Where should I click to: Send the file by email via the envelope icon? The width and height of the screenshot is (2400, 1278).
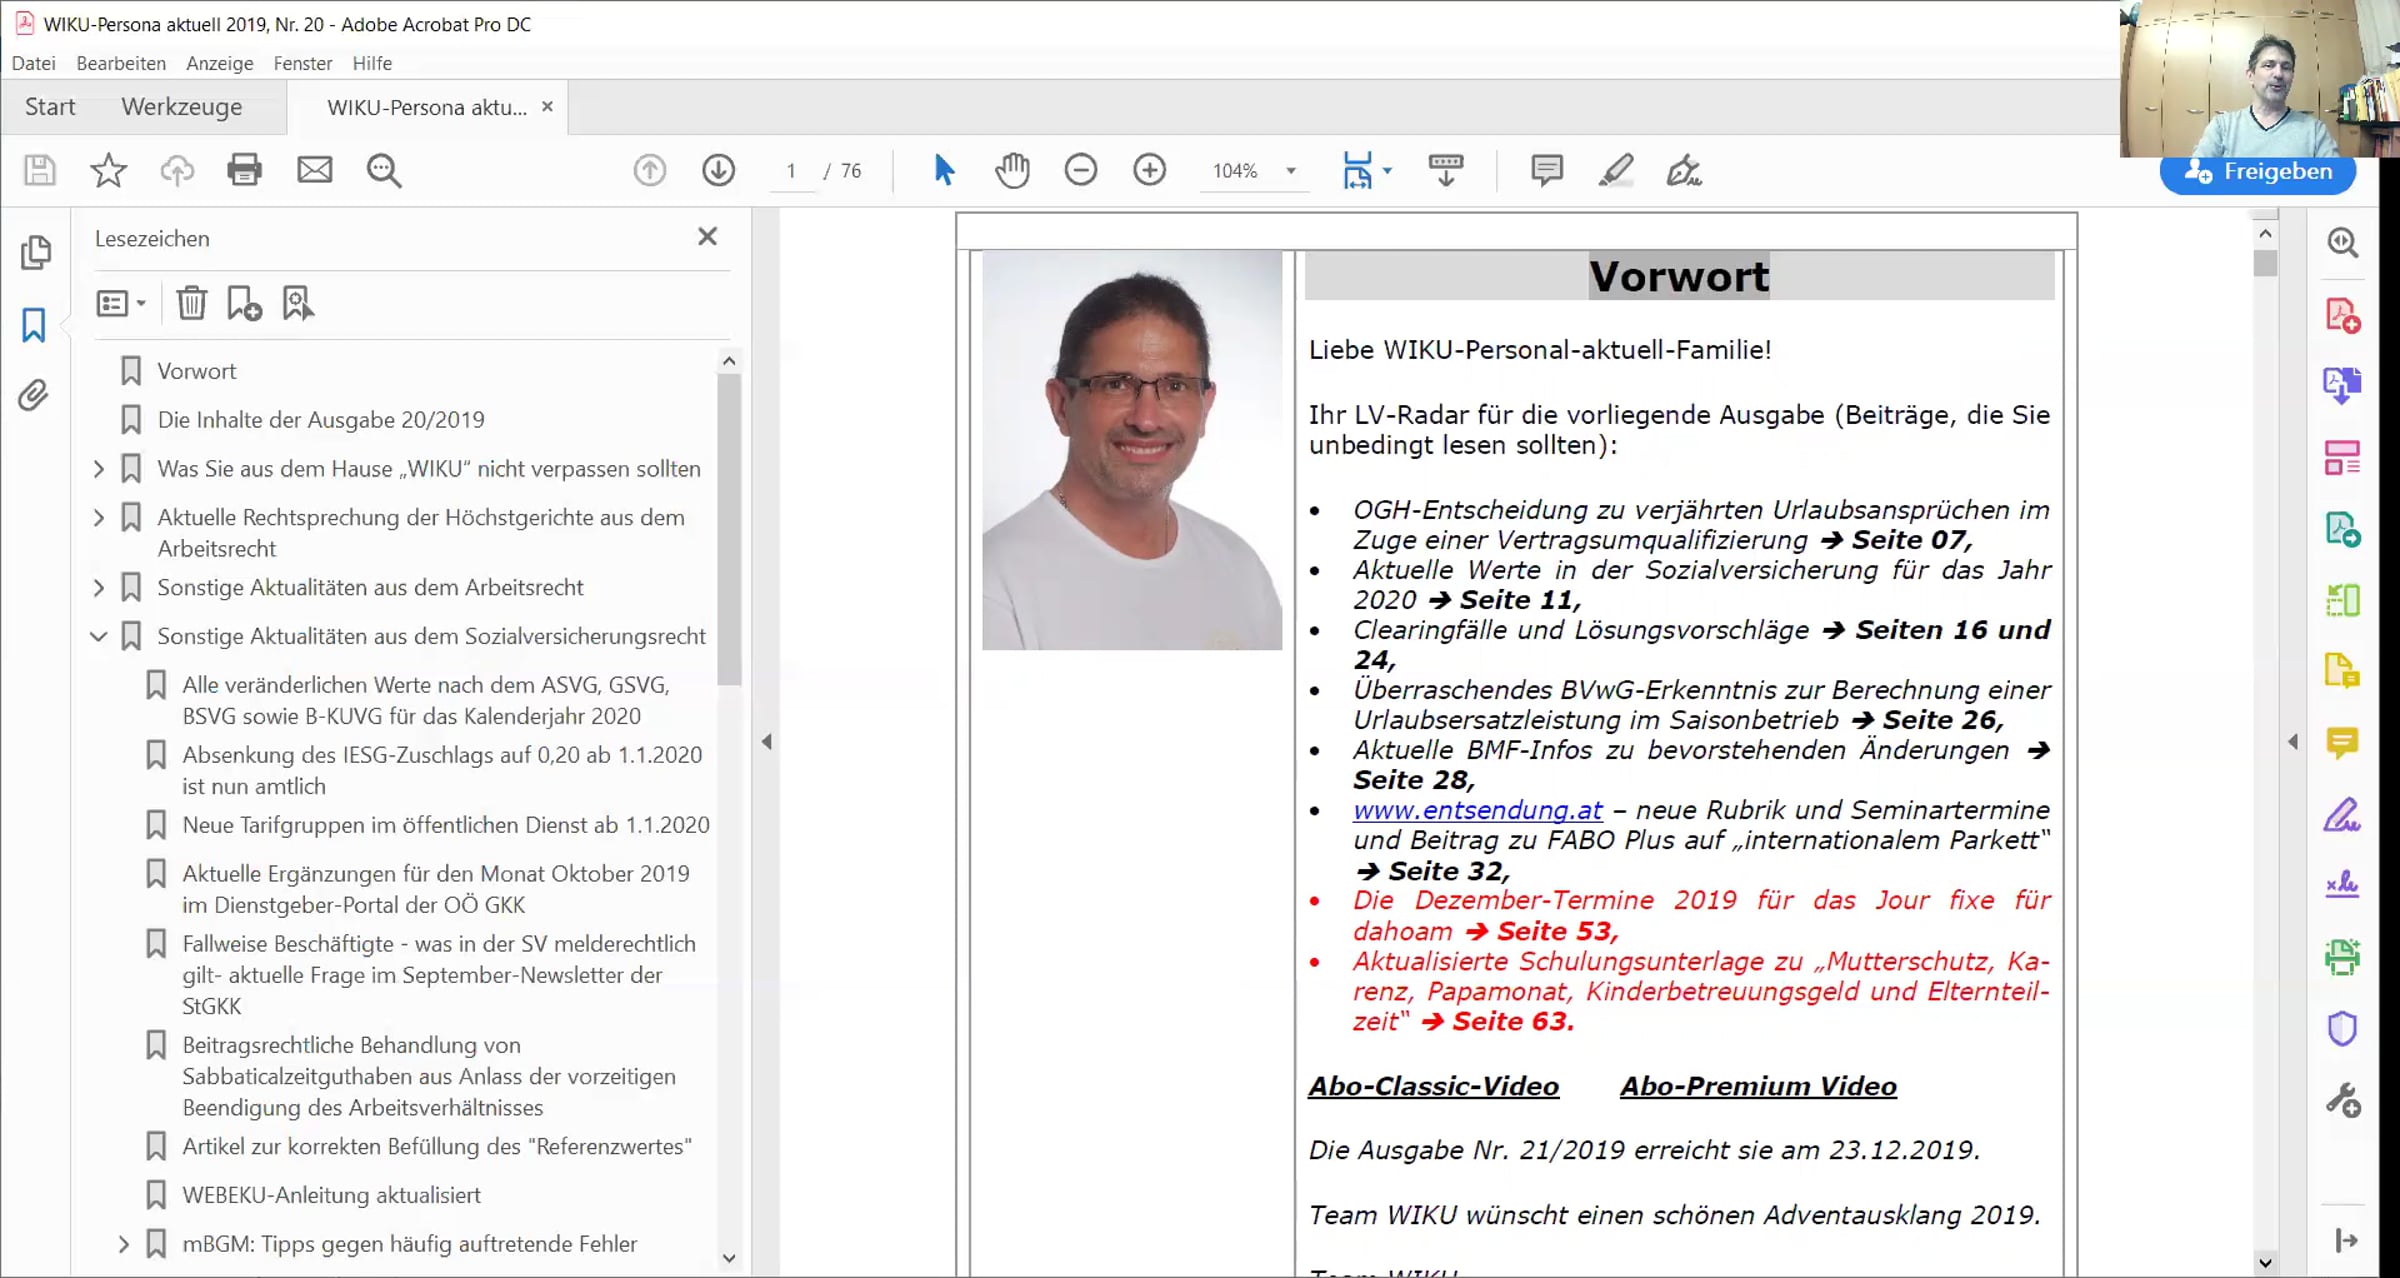click(x=314, y=170)
